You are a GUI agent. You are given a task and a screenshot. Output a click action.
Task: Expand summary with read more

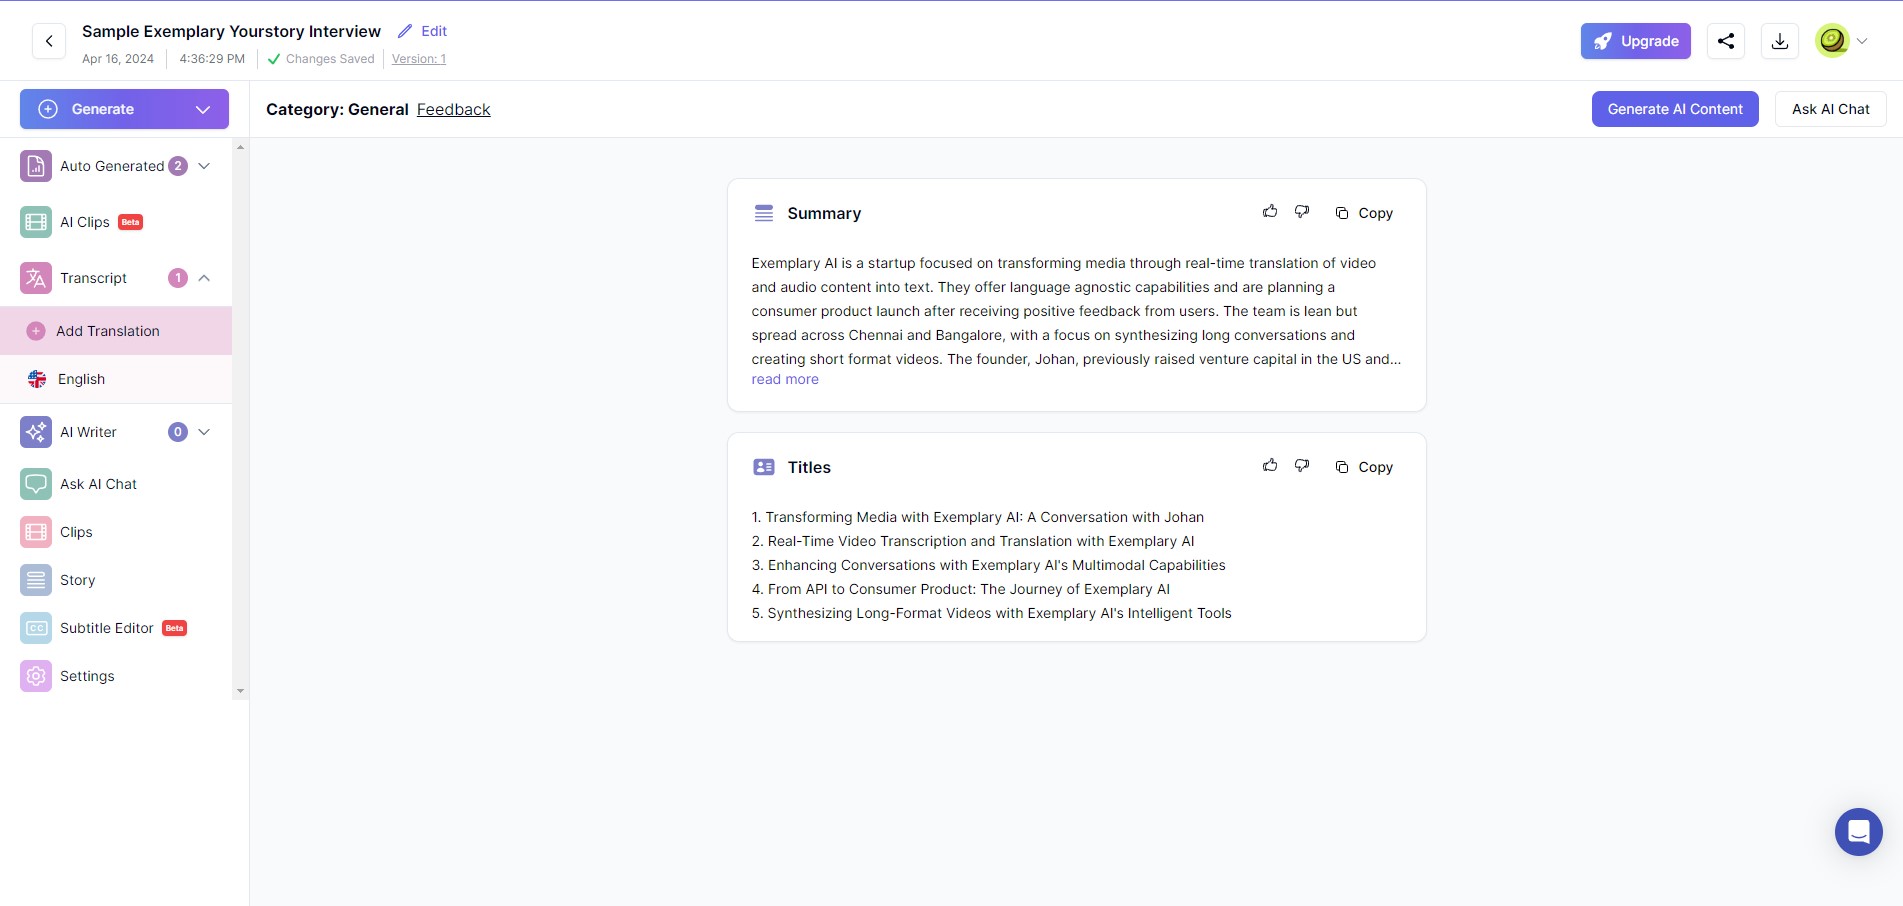point(785,380)
